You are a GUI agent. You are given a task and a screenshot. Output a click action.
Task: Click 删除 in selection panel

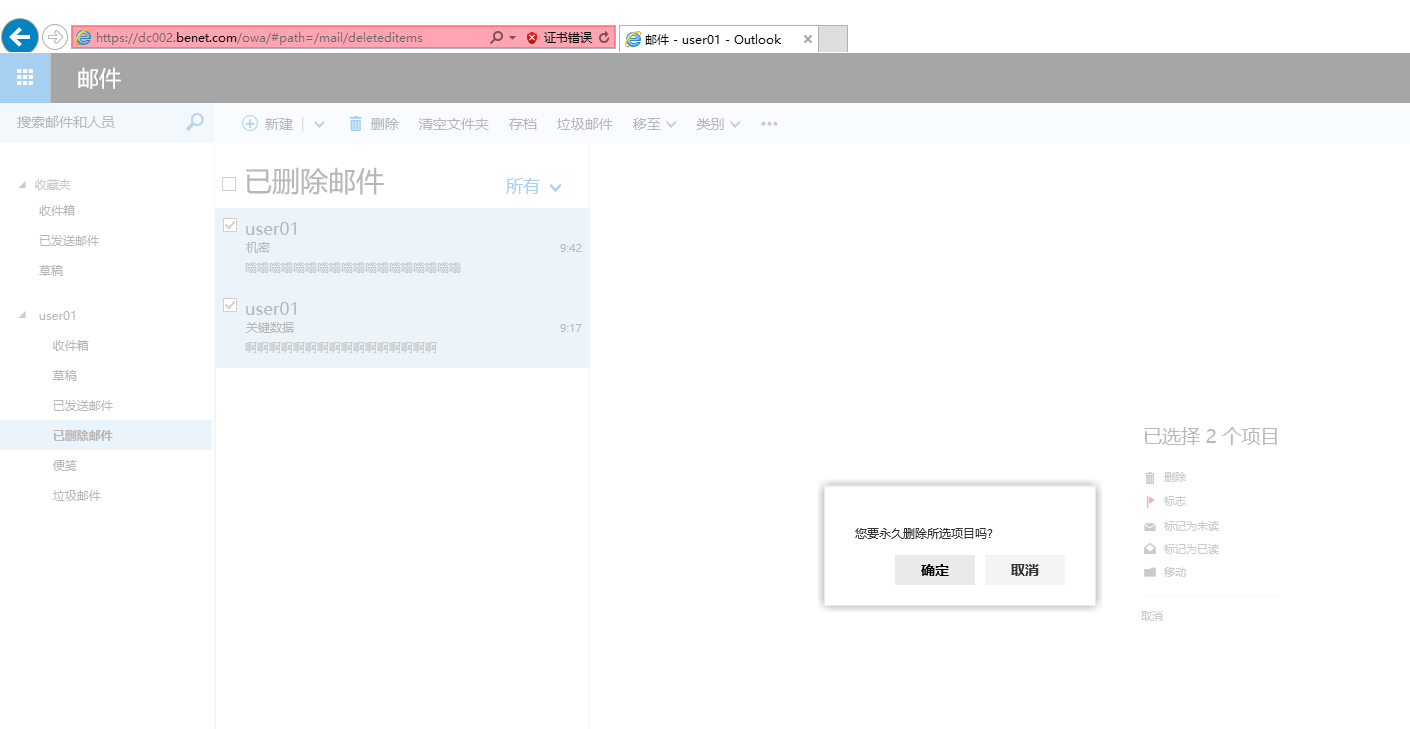tap(1175, 478)
